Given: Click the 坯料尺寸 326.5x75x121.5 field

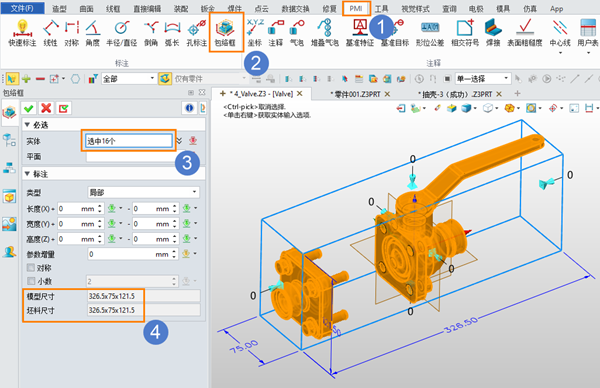Looking at the screenshot, I should 143,310.
